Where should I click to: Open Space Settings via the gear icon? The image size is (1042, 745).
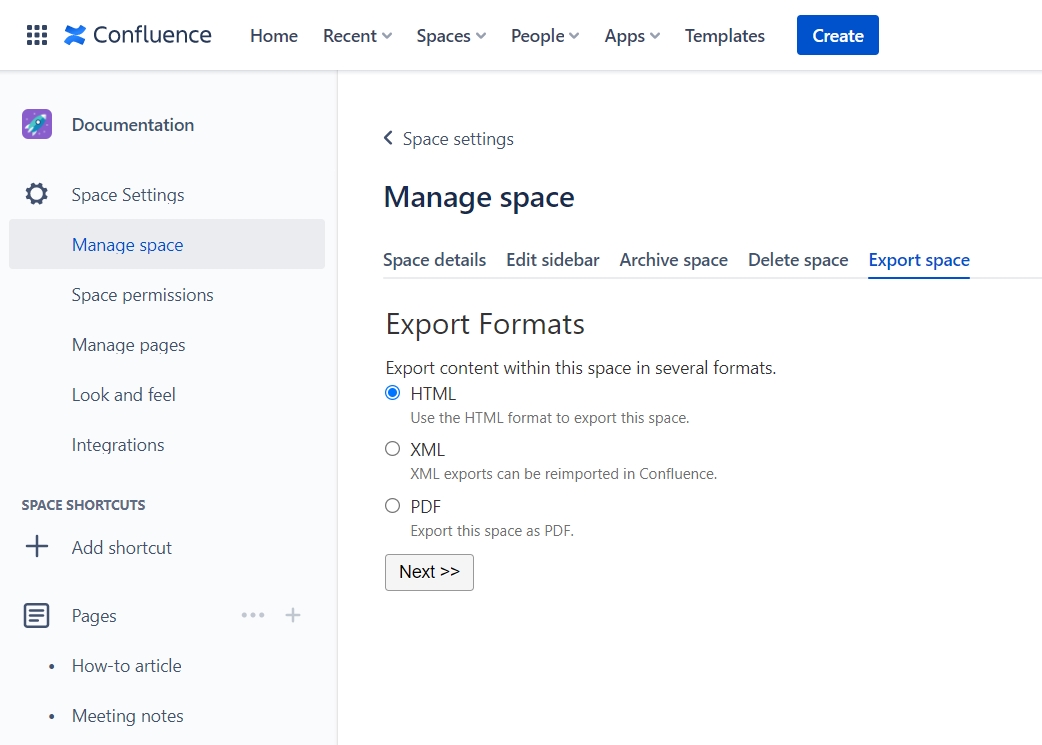pos(37,194)
